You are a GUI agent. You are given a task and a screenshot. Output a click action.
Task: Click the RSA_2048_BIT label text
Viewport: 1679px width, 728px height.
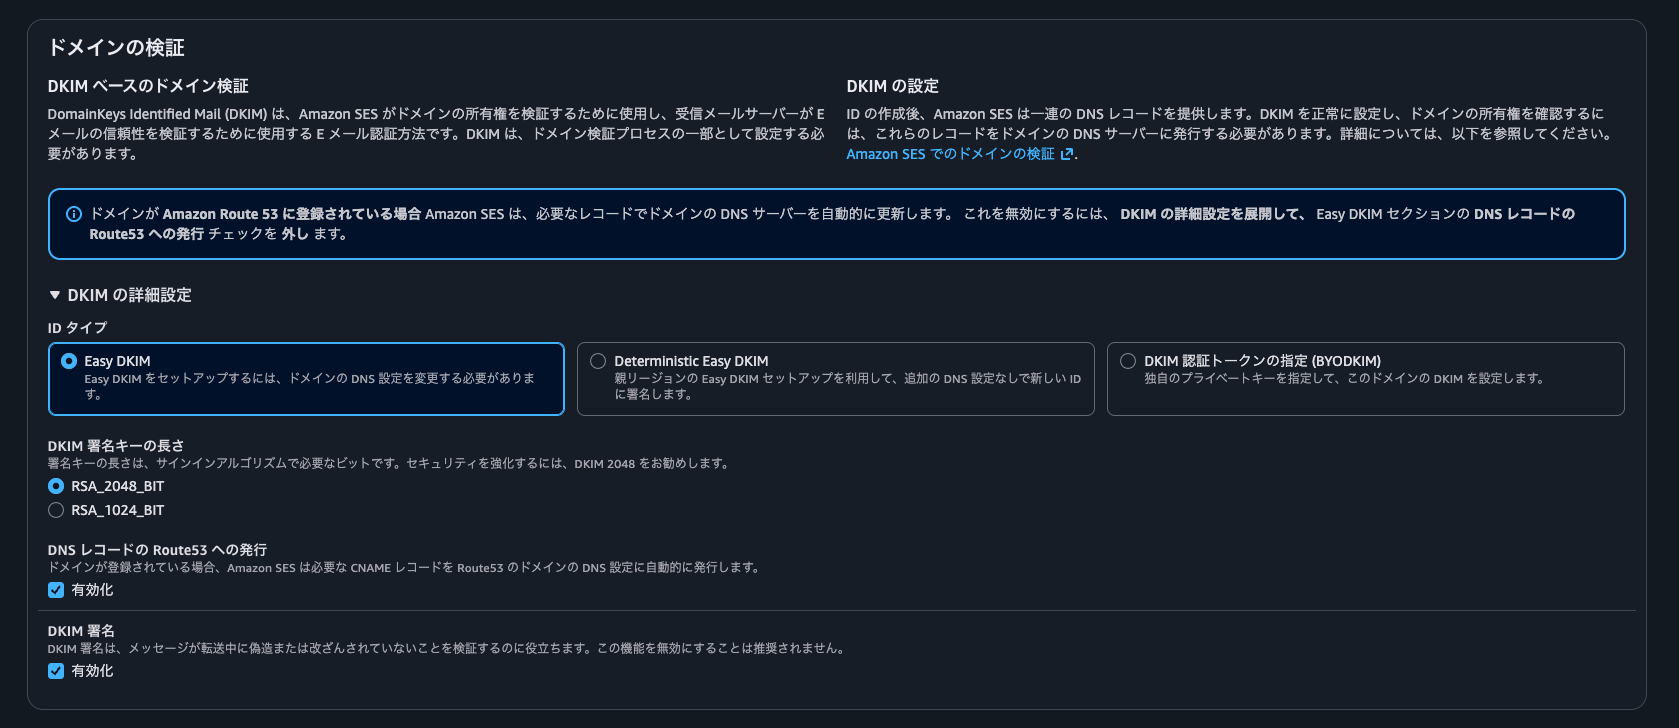117,486
